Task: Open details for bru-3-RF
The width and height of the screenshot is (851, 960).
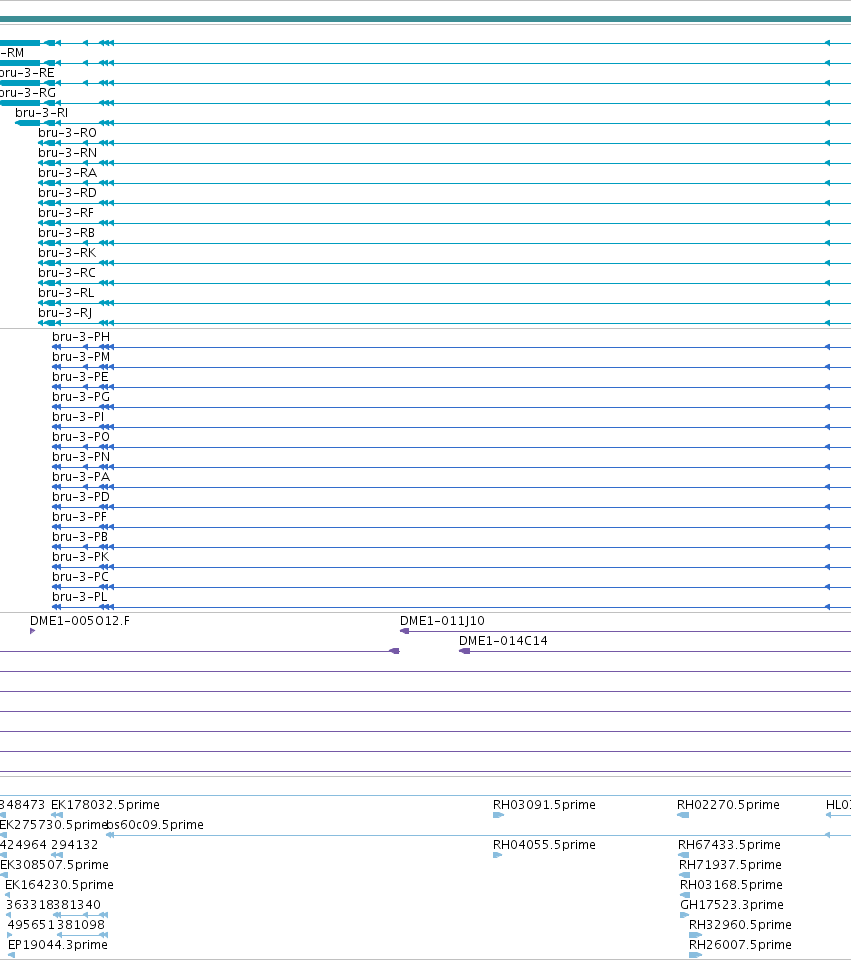Action: 66,212
